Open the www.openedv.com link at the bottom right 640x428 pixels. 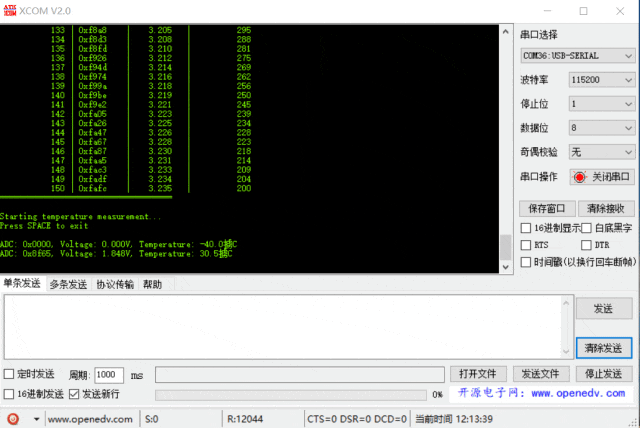[578, 393]
